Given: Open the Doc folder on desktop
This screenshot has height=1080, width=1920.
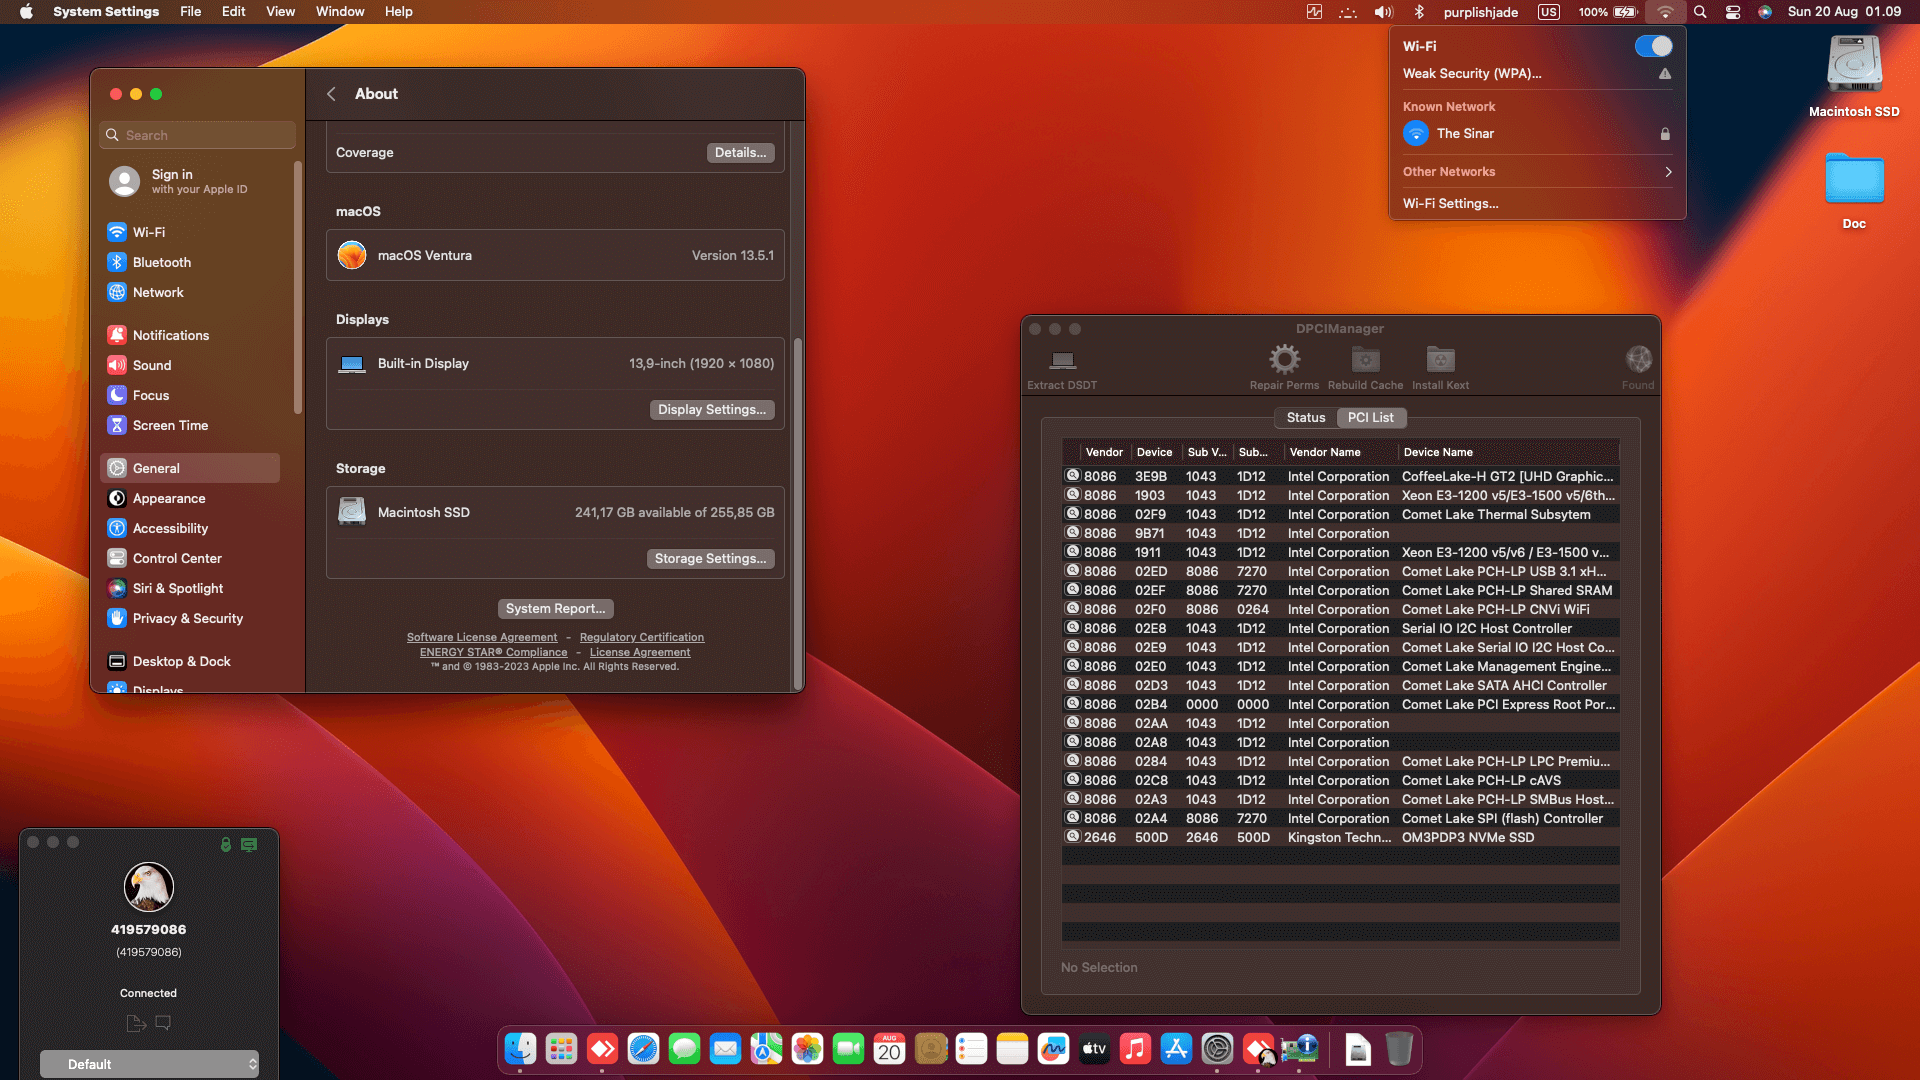Looking at the screenshot, I should (1854, 190).
